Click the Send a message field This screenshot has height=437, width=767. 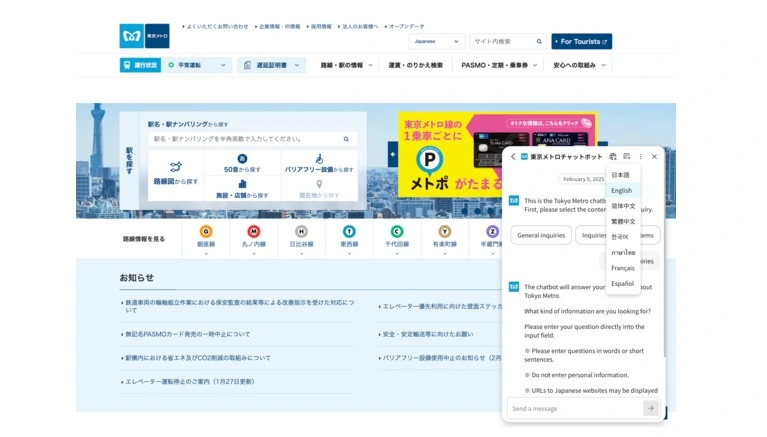[575, 408]
